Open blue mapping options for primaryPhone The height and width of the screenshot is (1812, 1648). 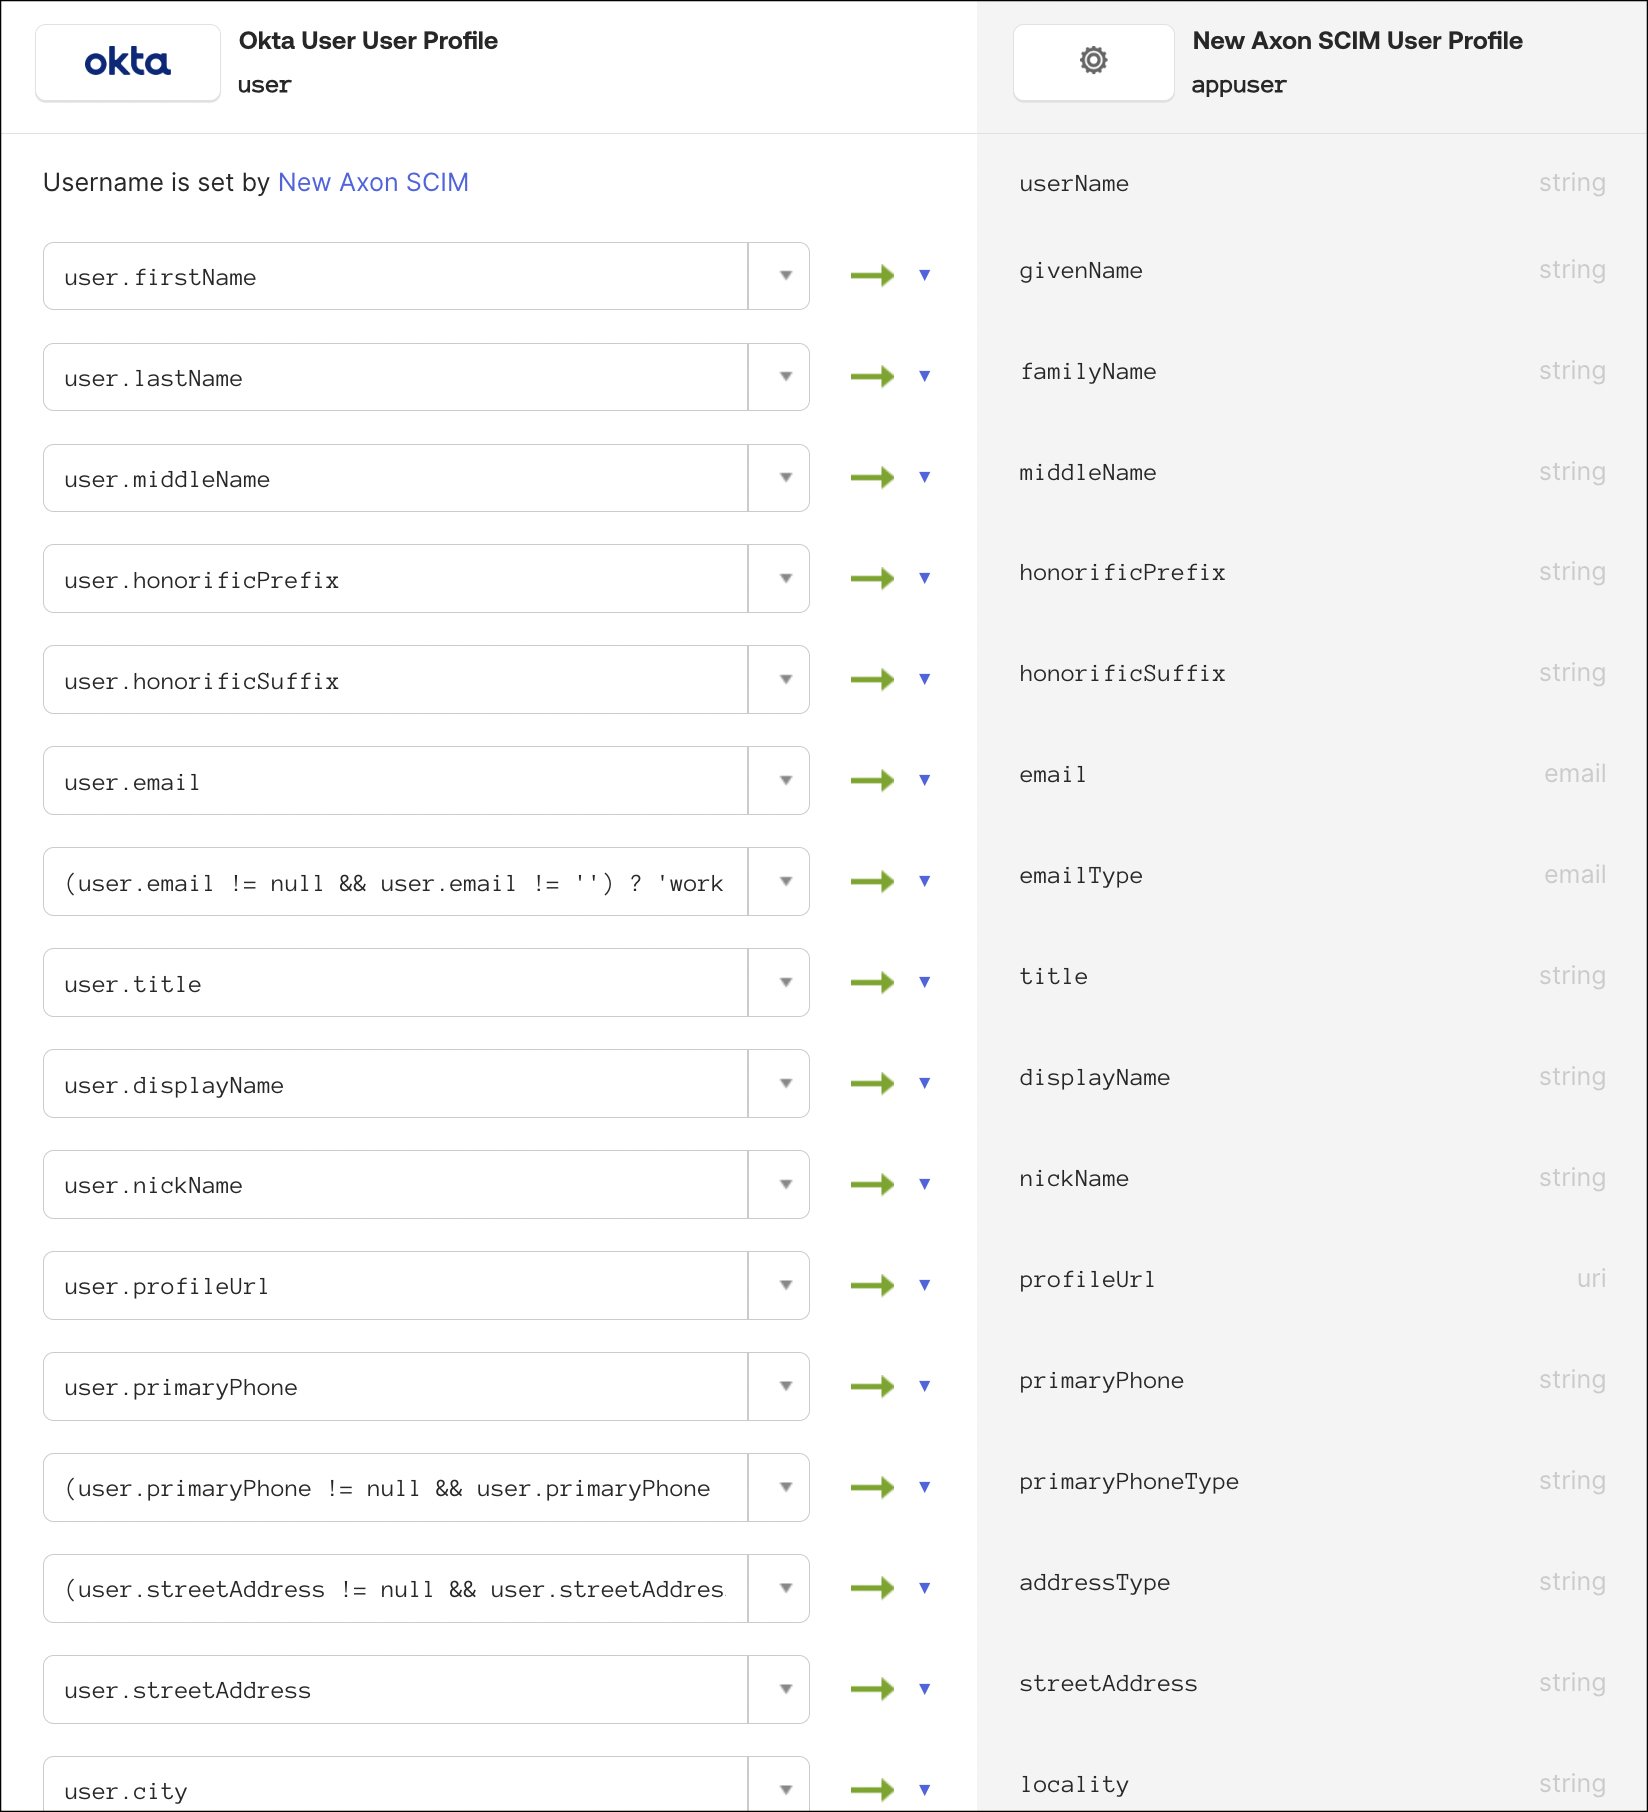tap(925, 1387)
